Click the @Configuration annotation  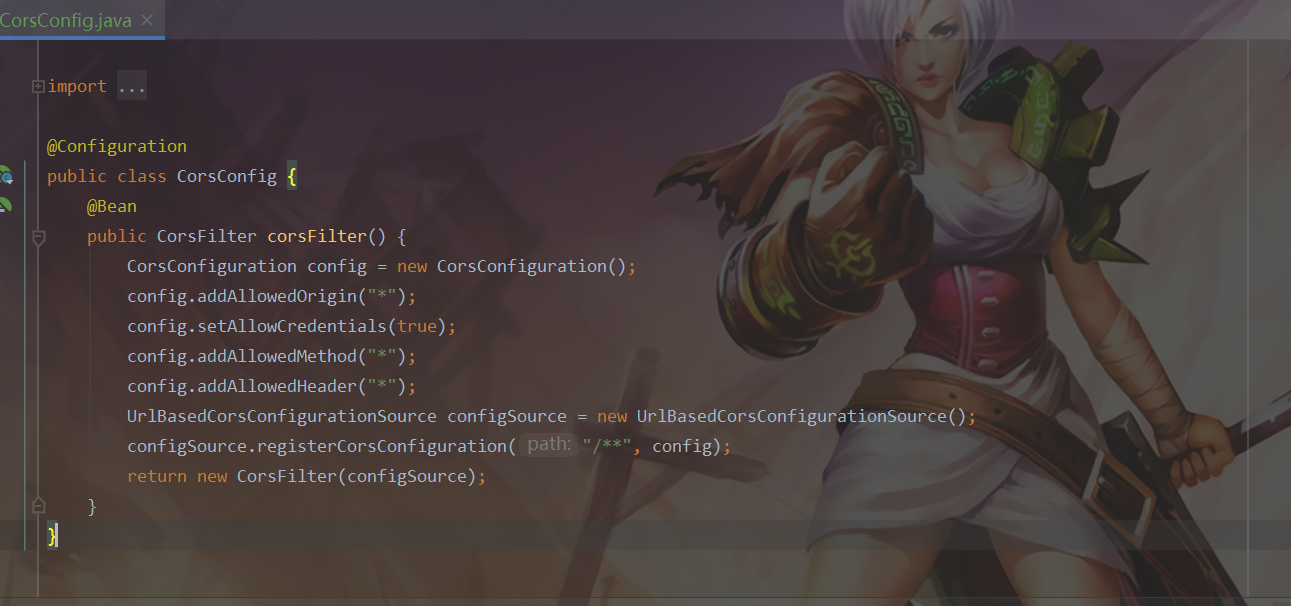pyautogui.click(x=116, y=146)
